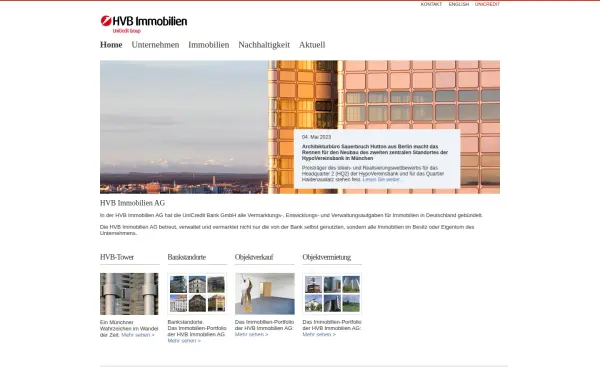Click the HVB Immobilien logo
Image resolution: width=600 pixels, height=375 pixels.
pos(144,24)
